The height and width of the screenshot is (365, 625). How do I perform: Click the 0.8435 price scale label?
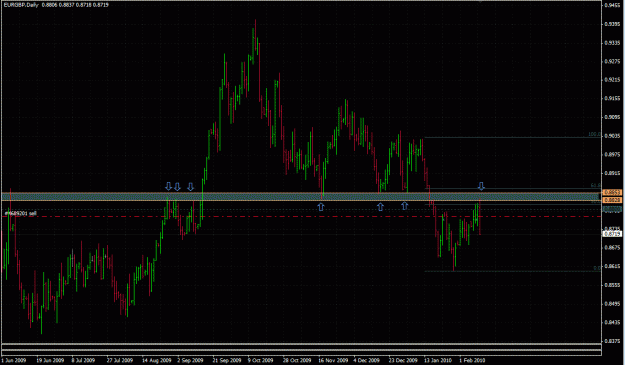point(612,322)
